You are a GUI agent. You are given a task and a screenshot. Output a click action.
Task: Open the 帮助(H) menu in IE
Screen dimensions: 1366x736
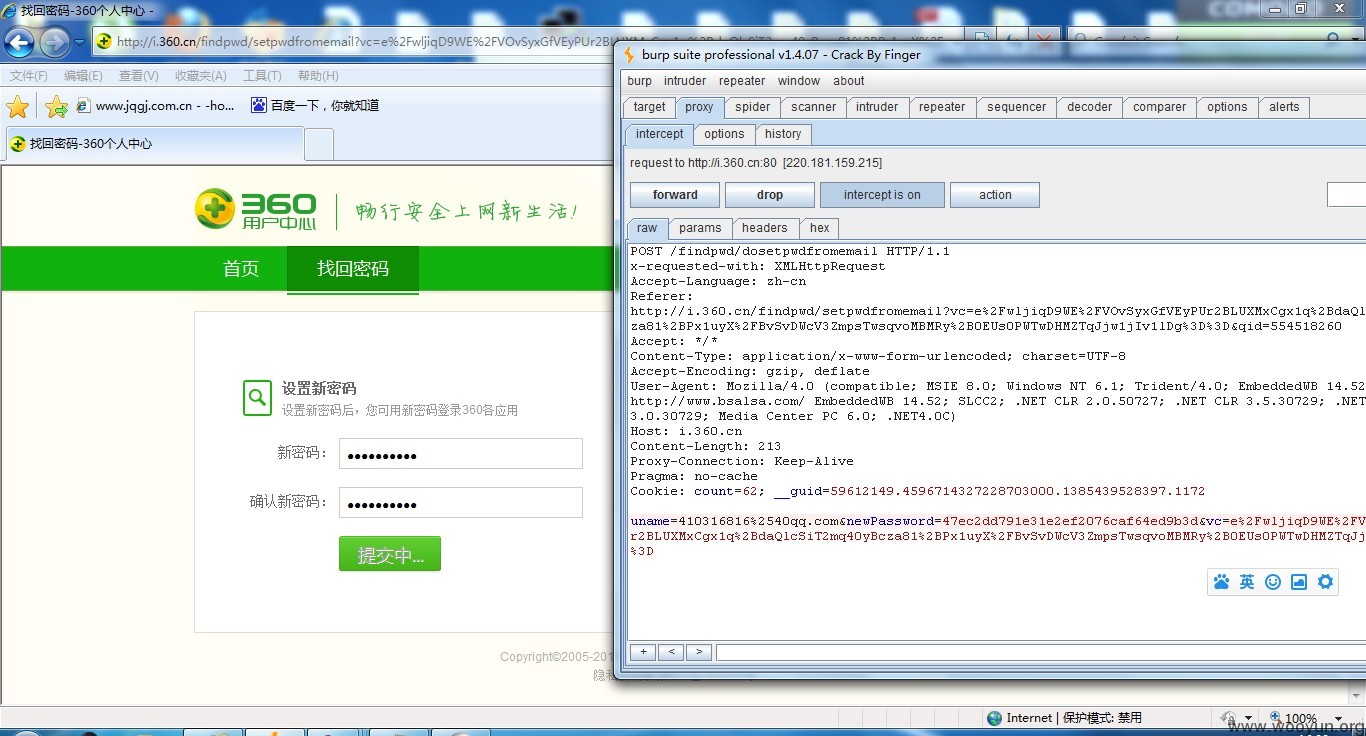point(318,76)
